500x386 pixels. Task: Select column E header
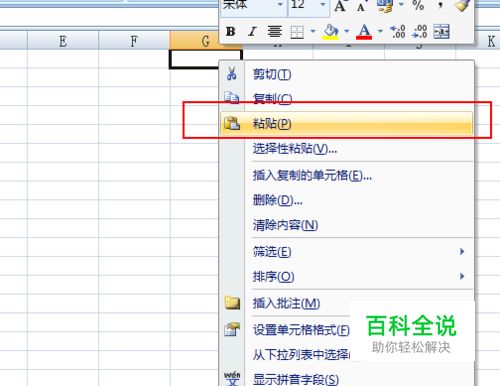pos(63,41)
